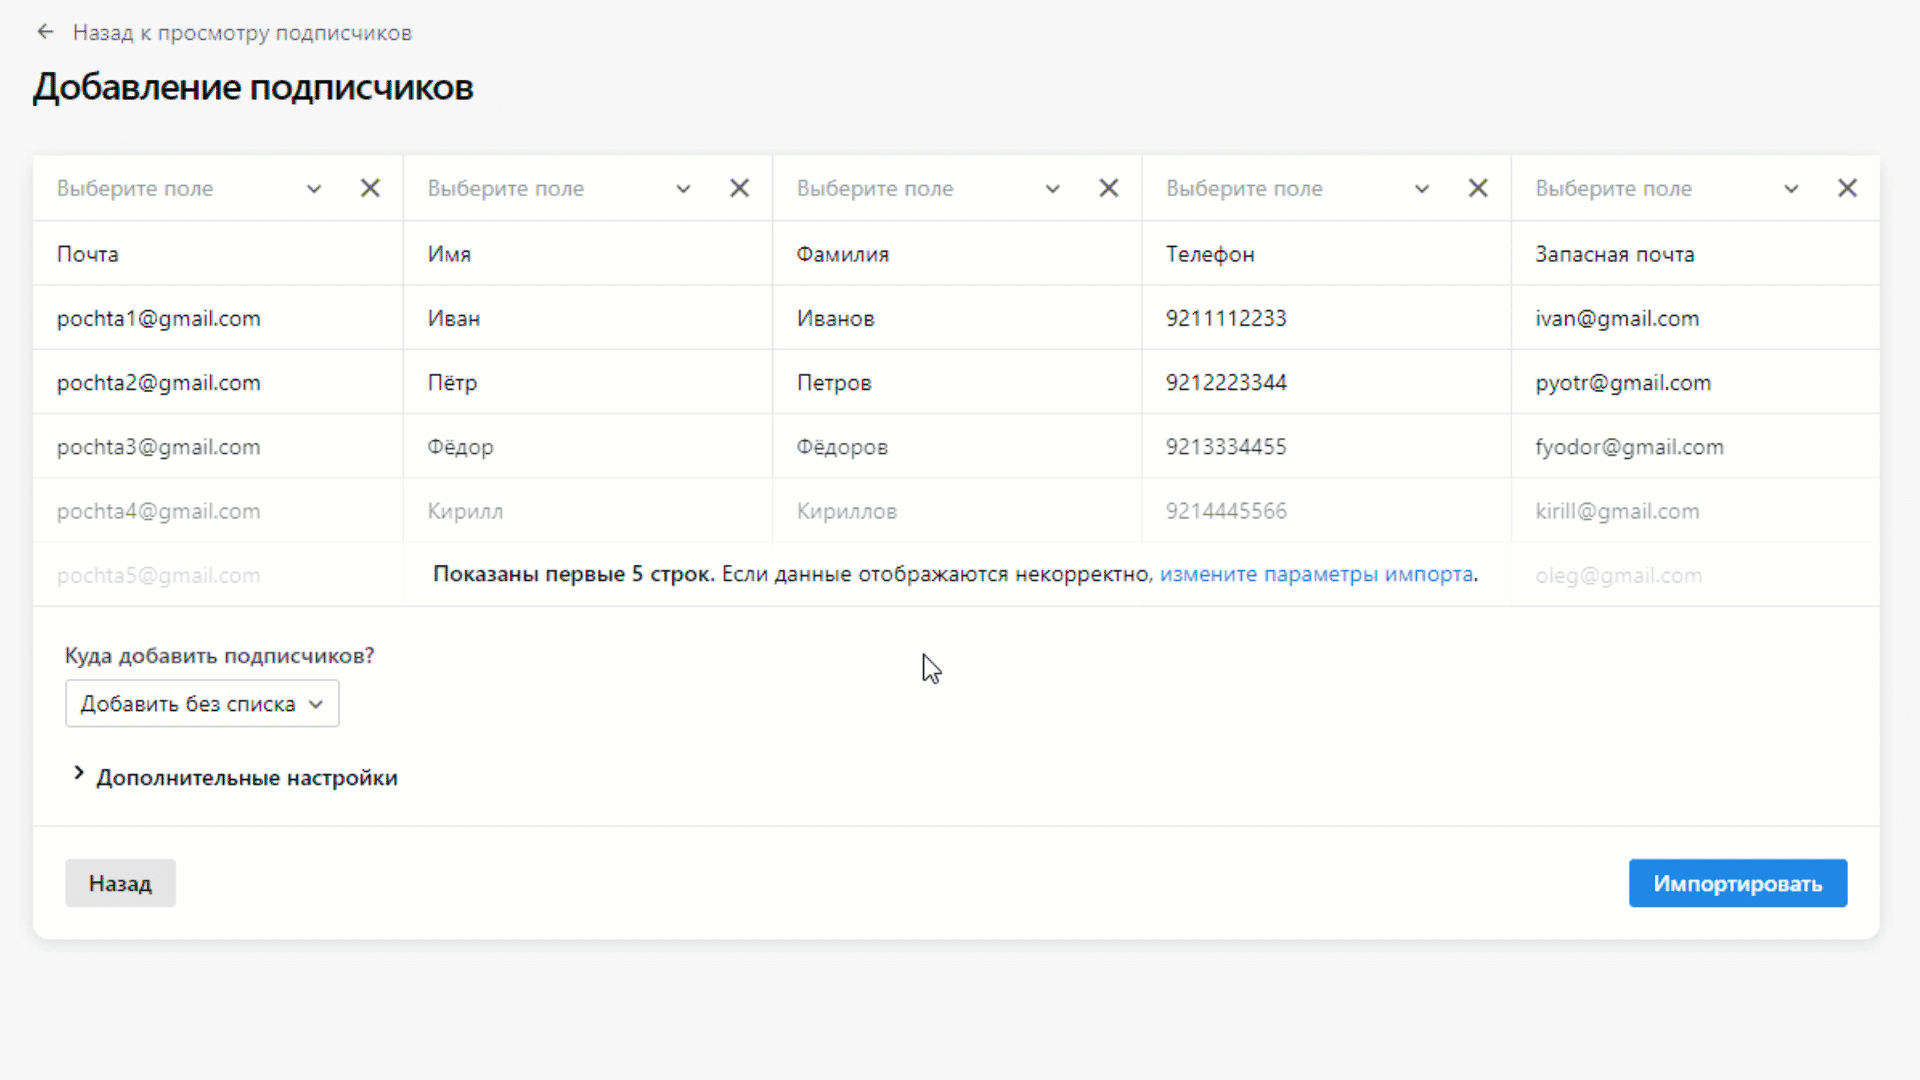Image resolution: width=1920 pixels, height=1080 pixels.
Task: Clear the field mapping for the Запасная почта column
Action: pyautogui.click(x=1847, y=187)
